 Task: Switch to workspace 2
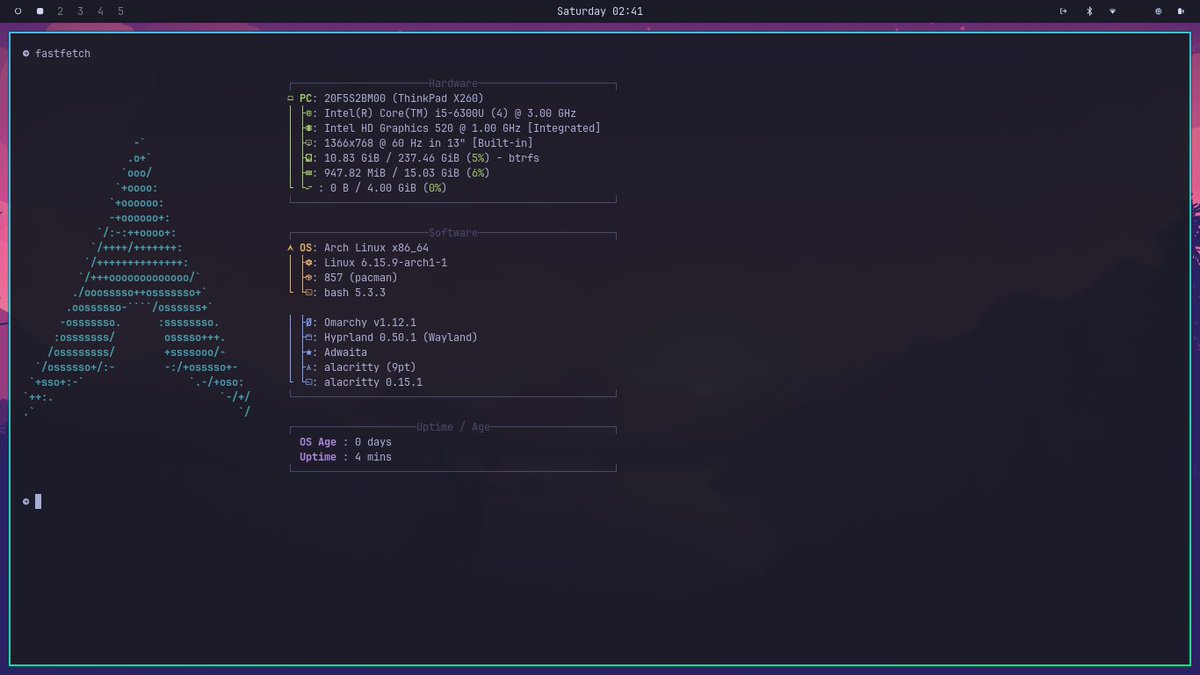coord(60,11)
